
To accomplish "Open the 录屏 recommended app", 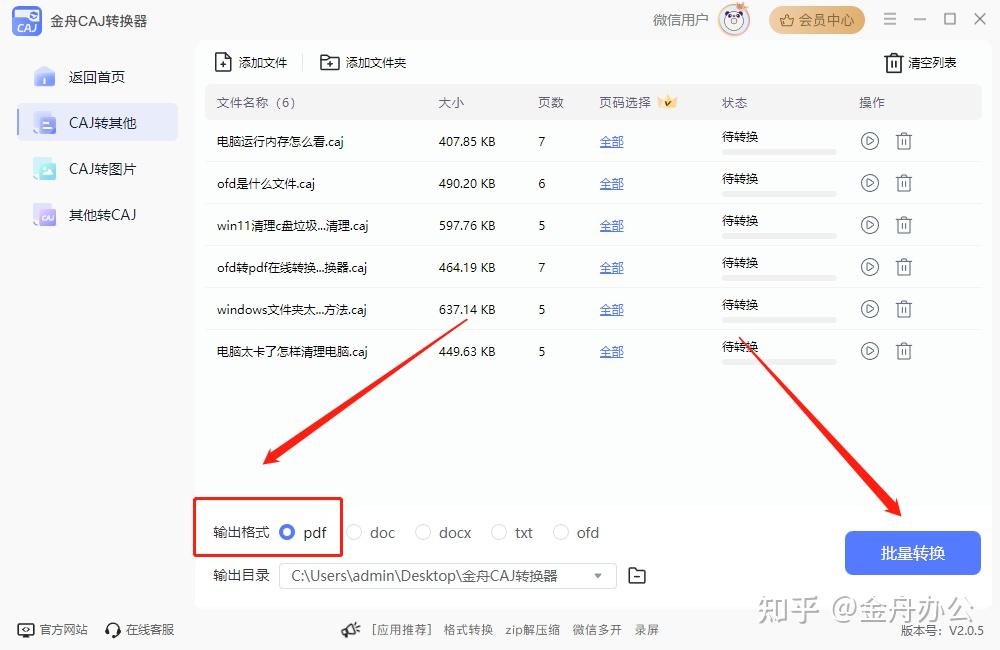I will [646, 630].
